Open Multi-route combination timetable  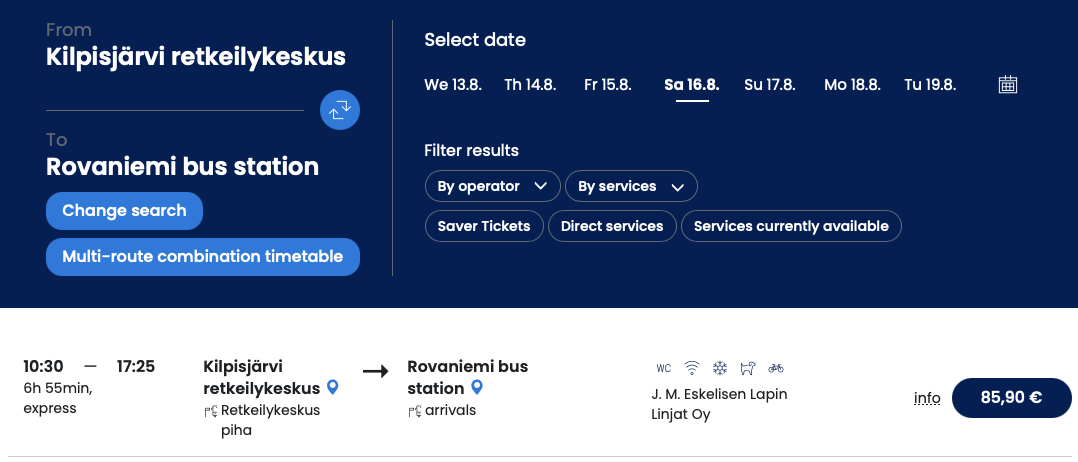click(202, 256)
